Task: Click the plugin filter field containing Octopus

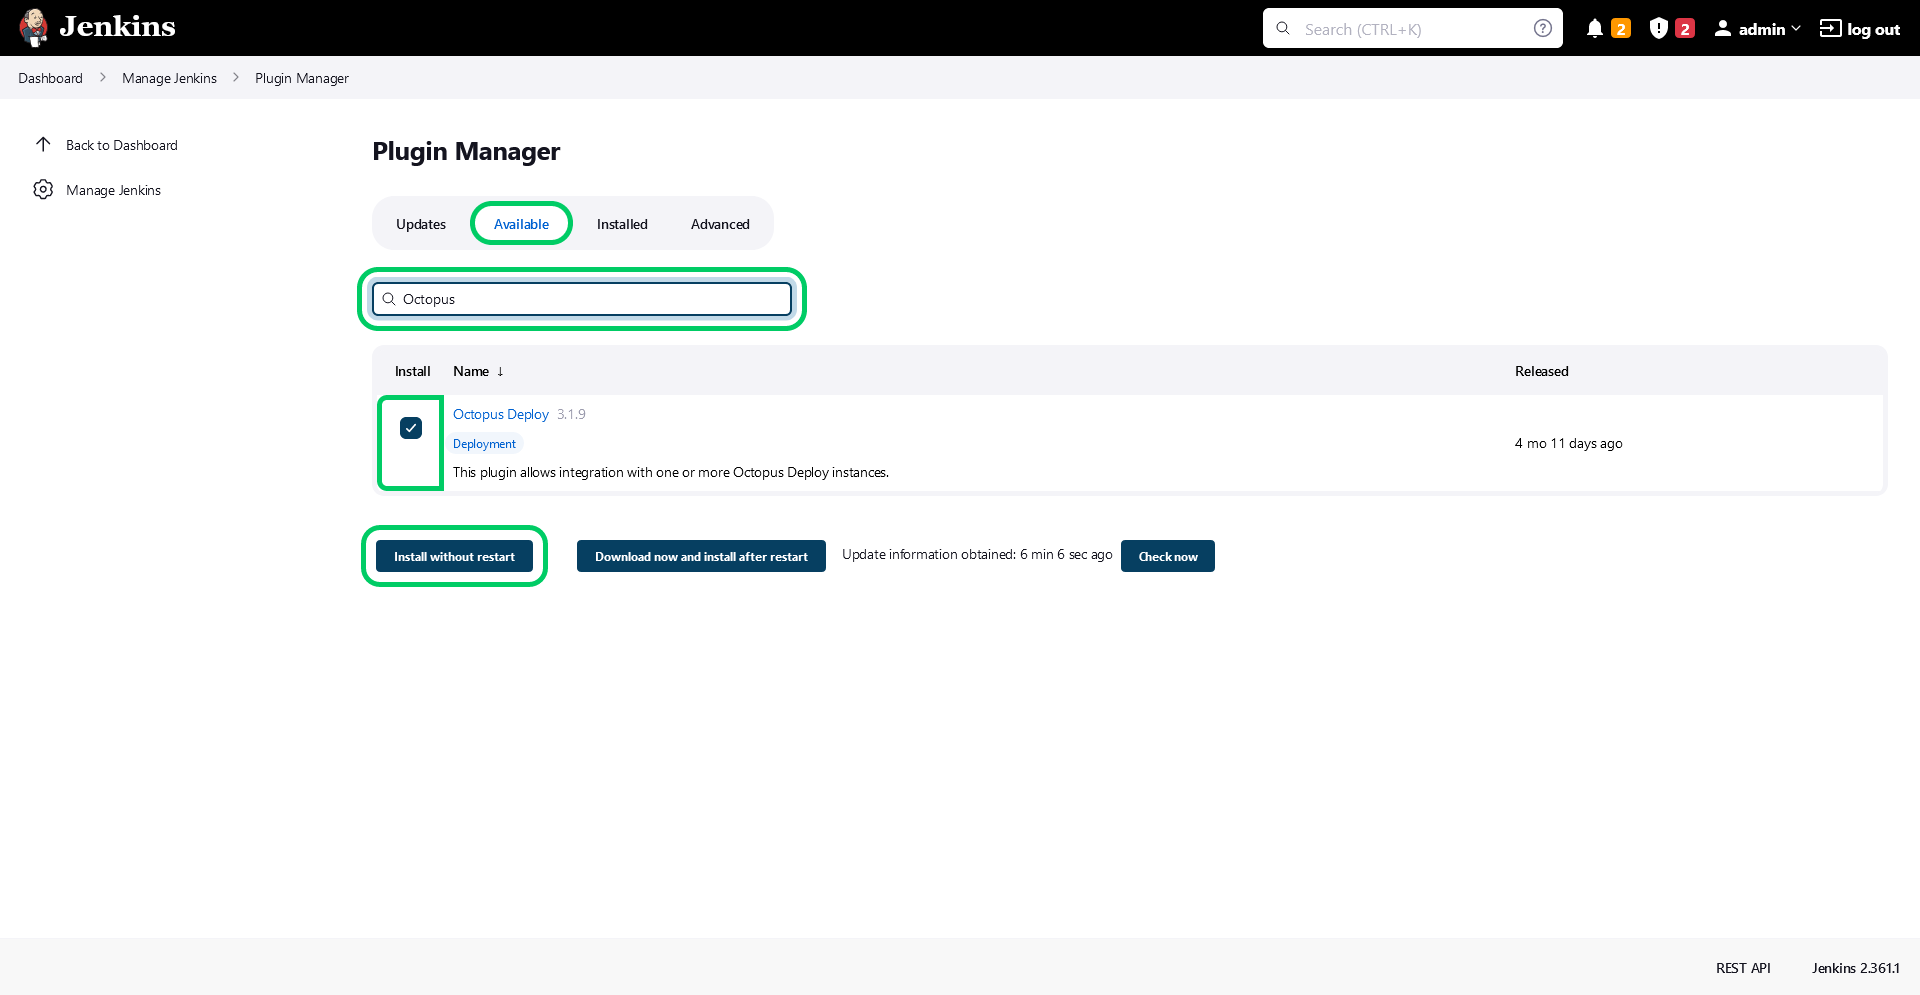Action: coord(582,299)
